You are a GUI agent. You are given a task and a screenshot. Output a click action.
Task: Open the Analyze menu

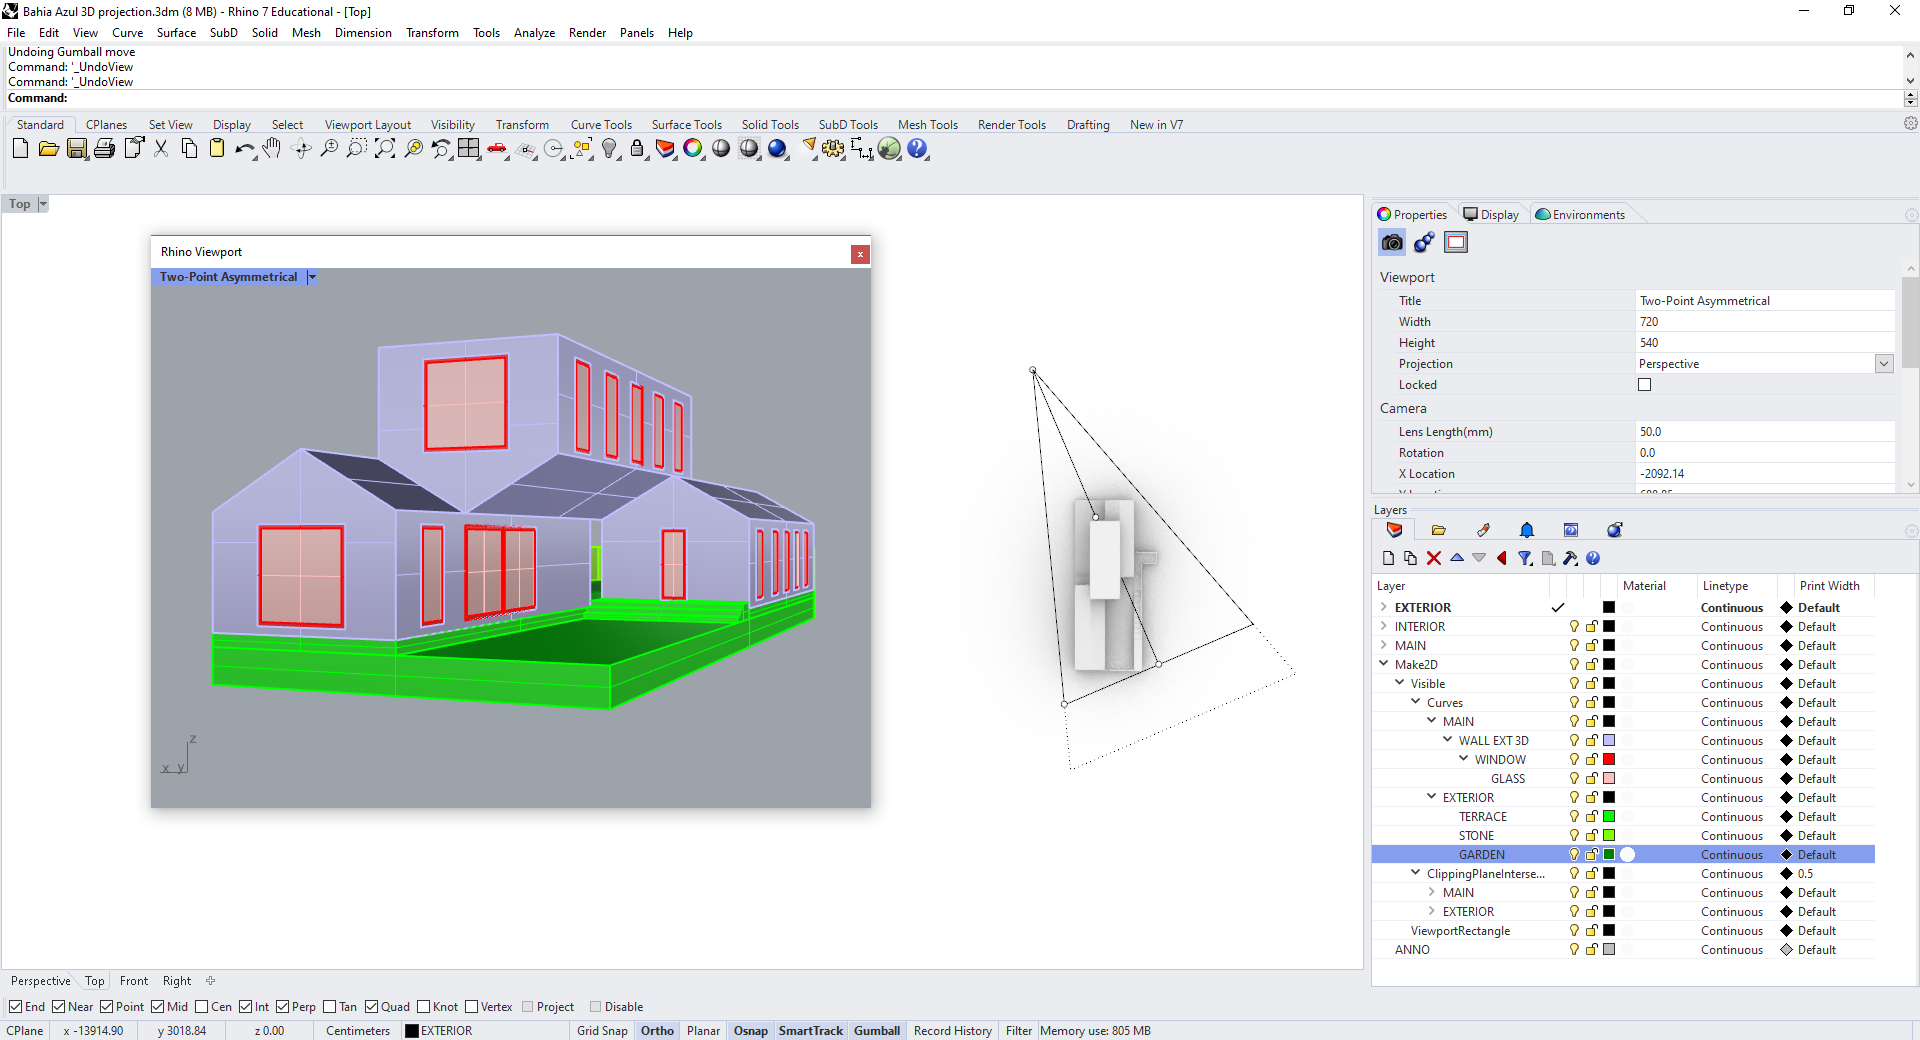point(534,33)
